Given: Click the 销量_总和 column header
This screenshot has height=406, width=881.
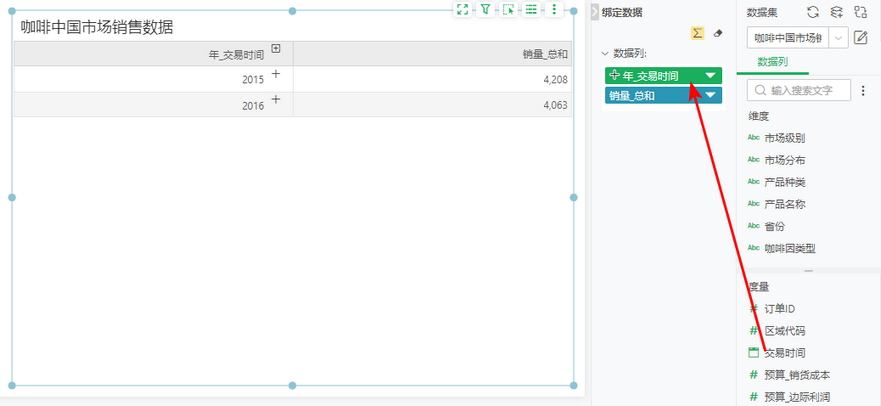Looking at the screenshot, I should (x=432, y=54).
